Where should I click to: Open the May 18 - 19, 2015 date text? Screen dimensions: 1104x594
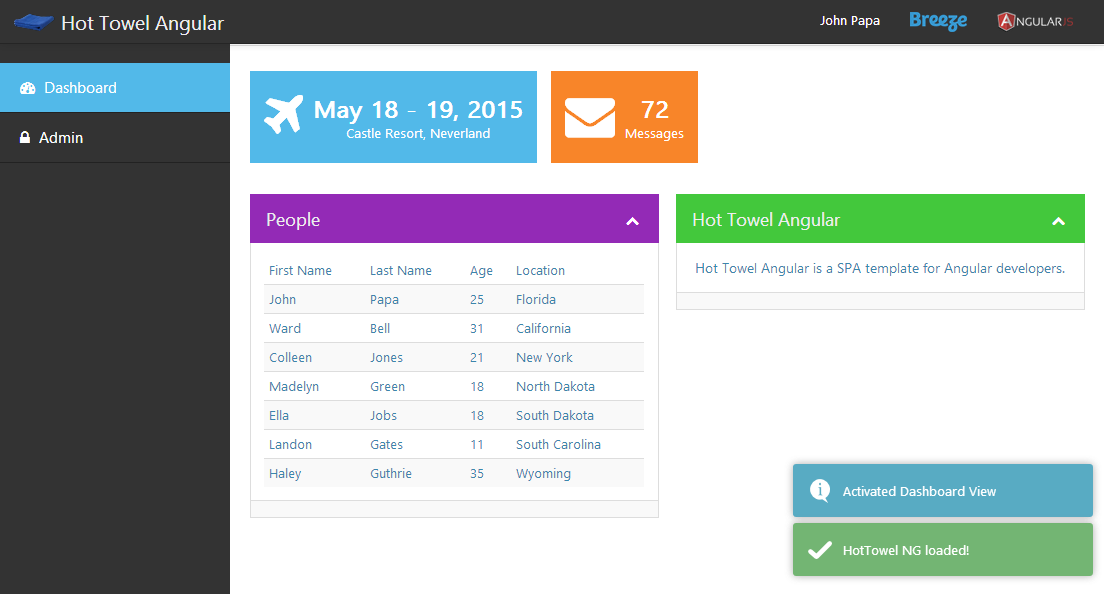pos(418,110)
